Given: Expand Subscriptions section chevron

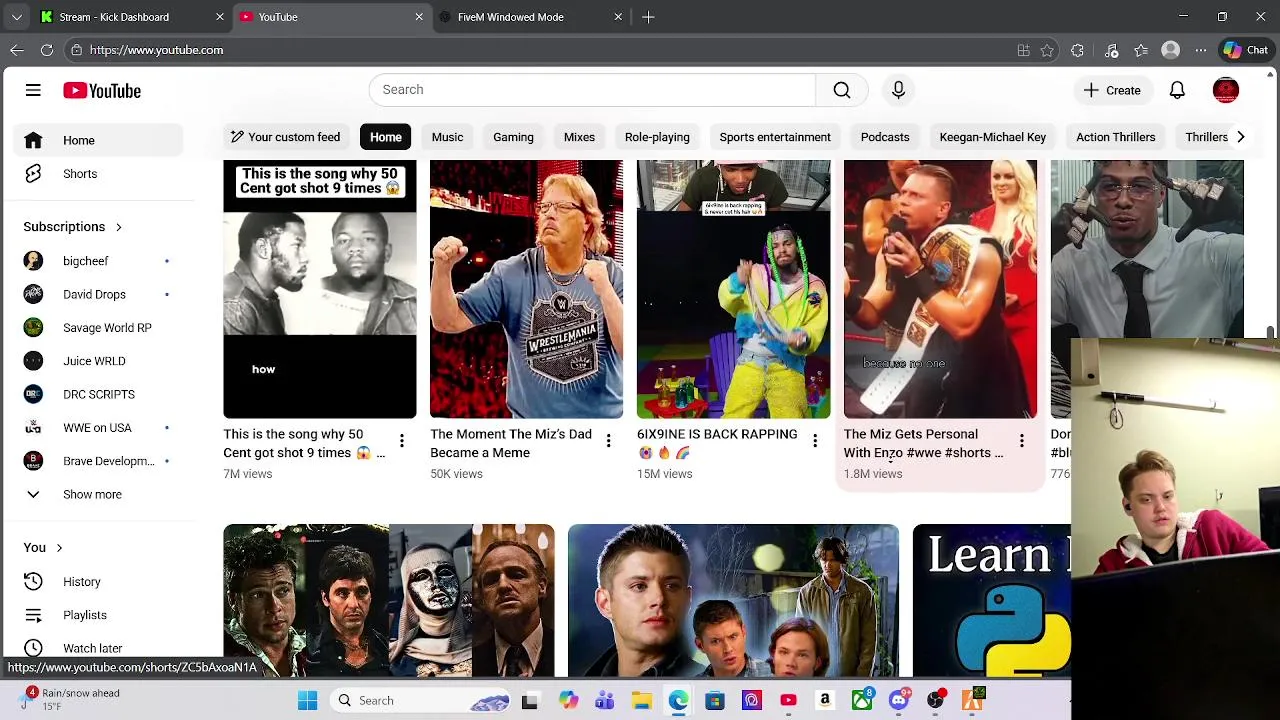Looking at the screenshot, I should coord(118,227).
